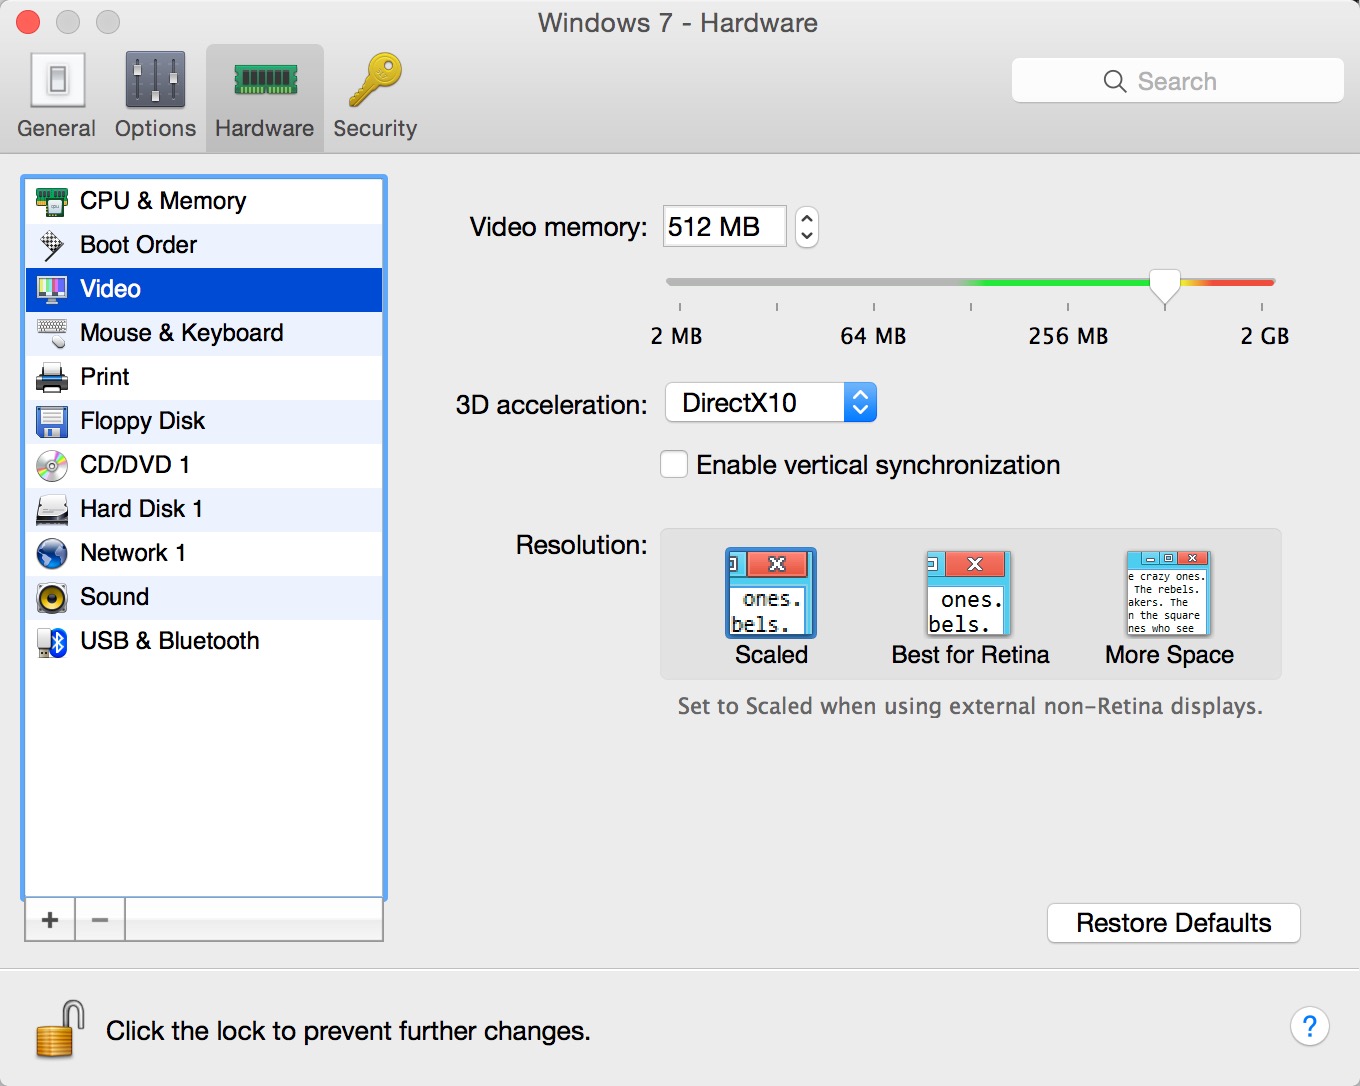Click the USB & Bluetooth icon
The width and height of the screenshot is (1360, 1086).
(x=52, y=641)
